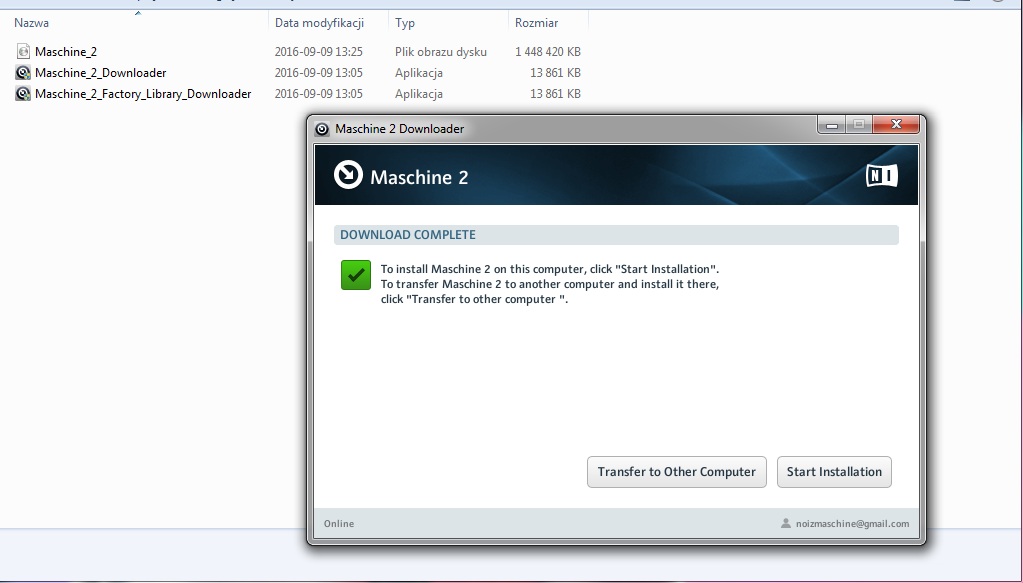Minimize the Maschine 2 Downloader window
This screenshot has height=583, width=1023.
(831, 125)
